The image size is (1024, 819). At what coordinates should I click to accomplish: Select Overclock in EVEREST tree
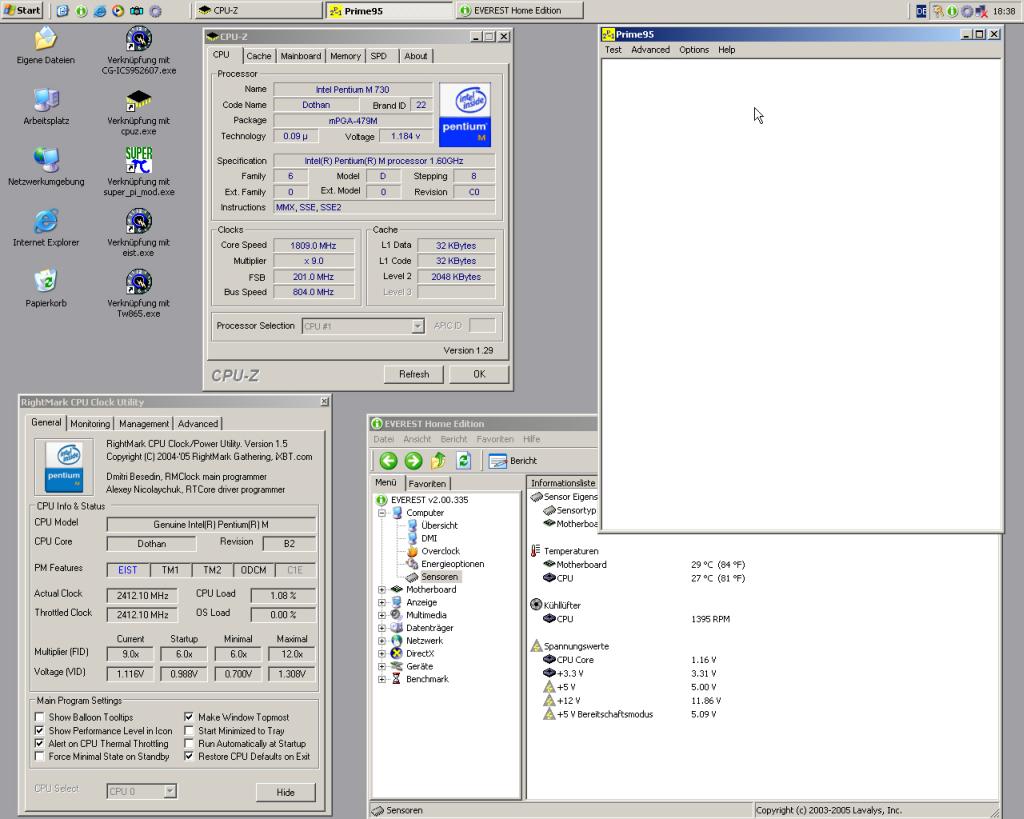pos(440,551)
